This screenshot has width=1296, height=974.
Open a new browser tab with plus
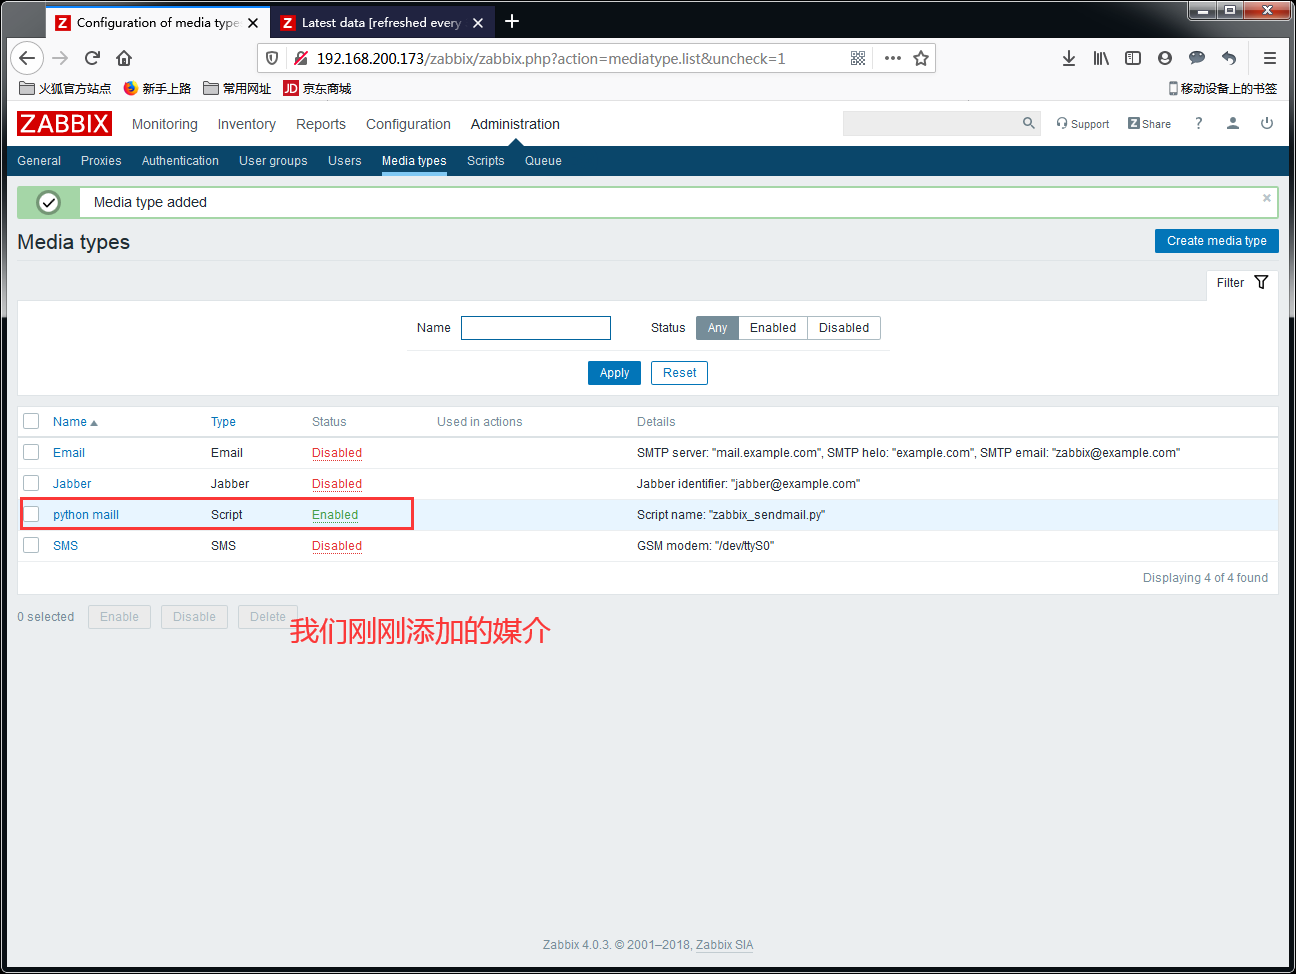click(512, 21)
